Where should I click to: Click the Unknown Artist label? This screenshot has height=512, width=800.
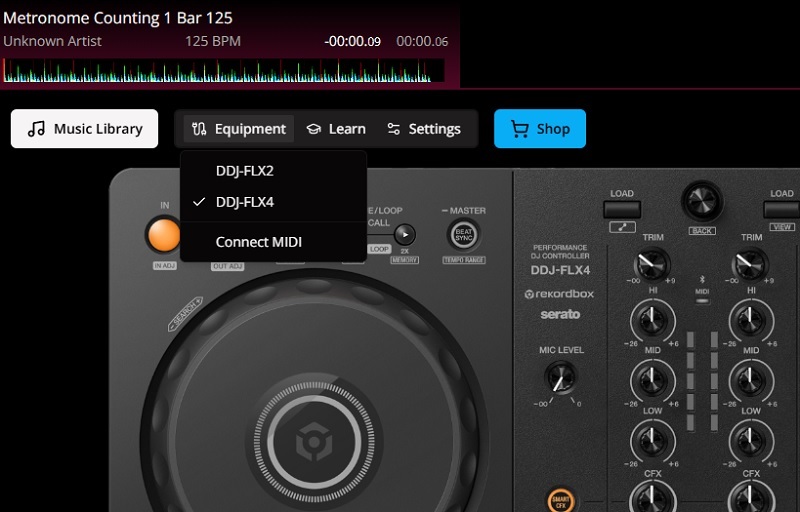52,41
